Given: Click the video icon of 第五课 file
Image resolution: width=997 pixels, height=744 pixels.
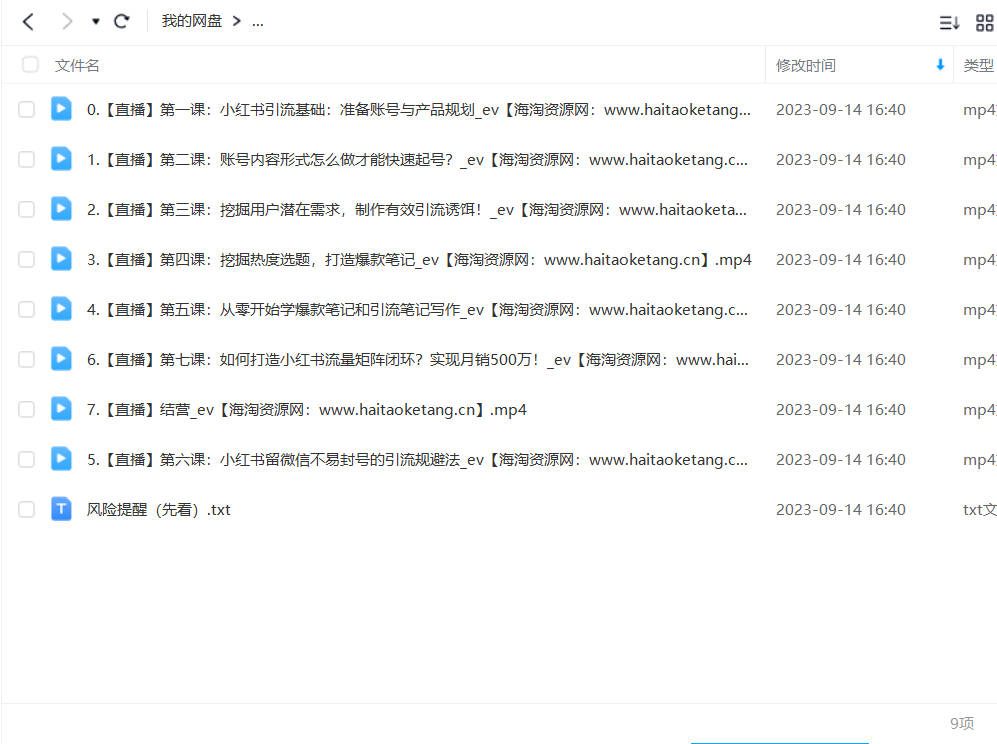Looking at the screenshot, I should 61,308.
